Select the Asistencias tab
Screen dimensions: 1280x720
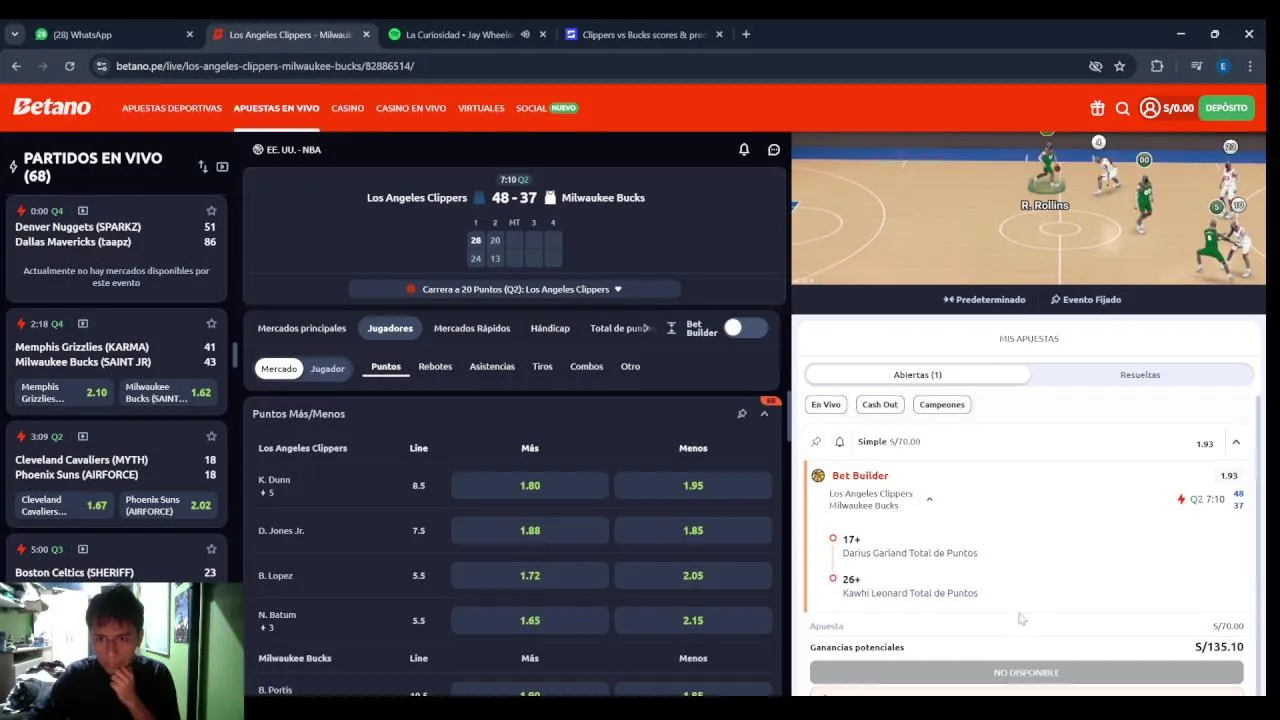point(492,367)
